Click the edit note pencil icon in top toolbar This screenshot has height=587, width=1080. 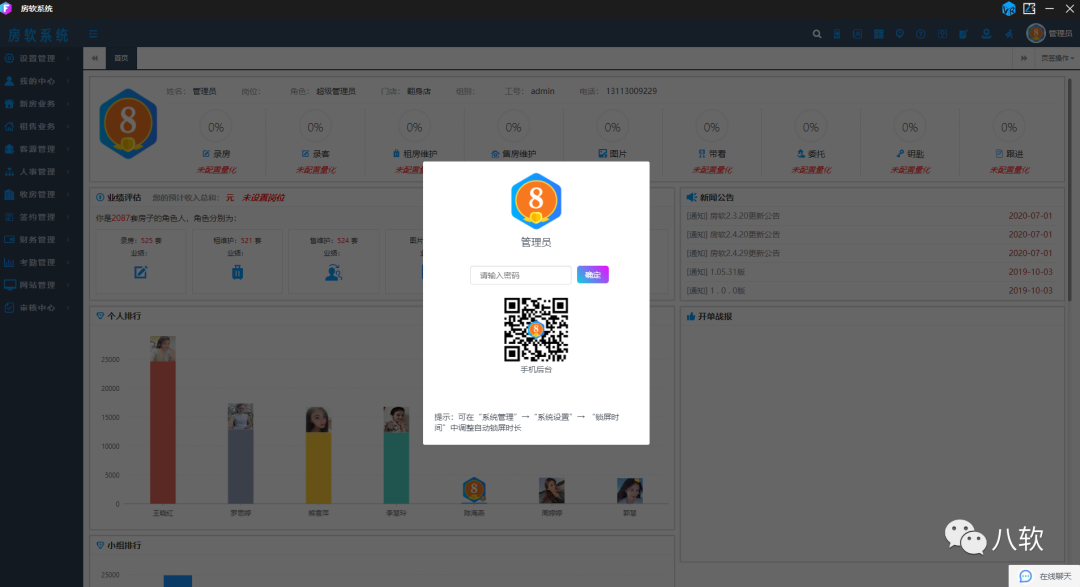pos(964,34)
